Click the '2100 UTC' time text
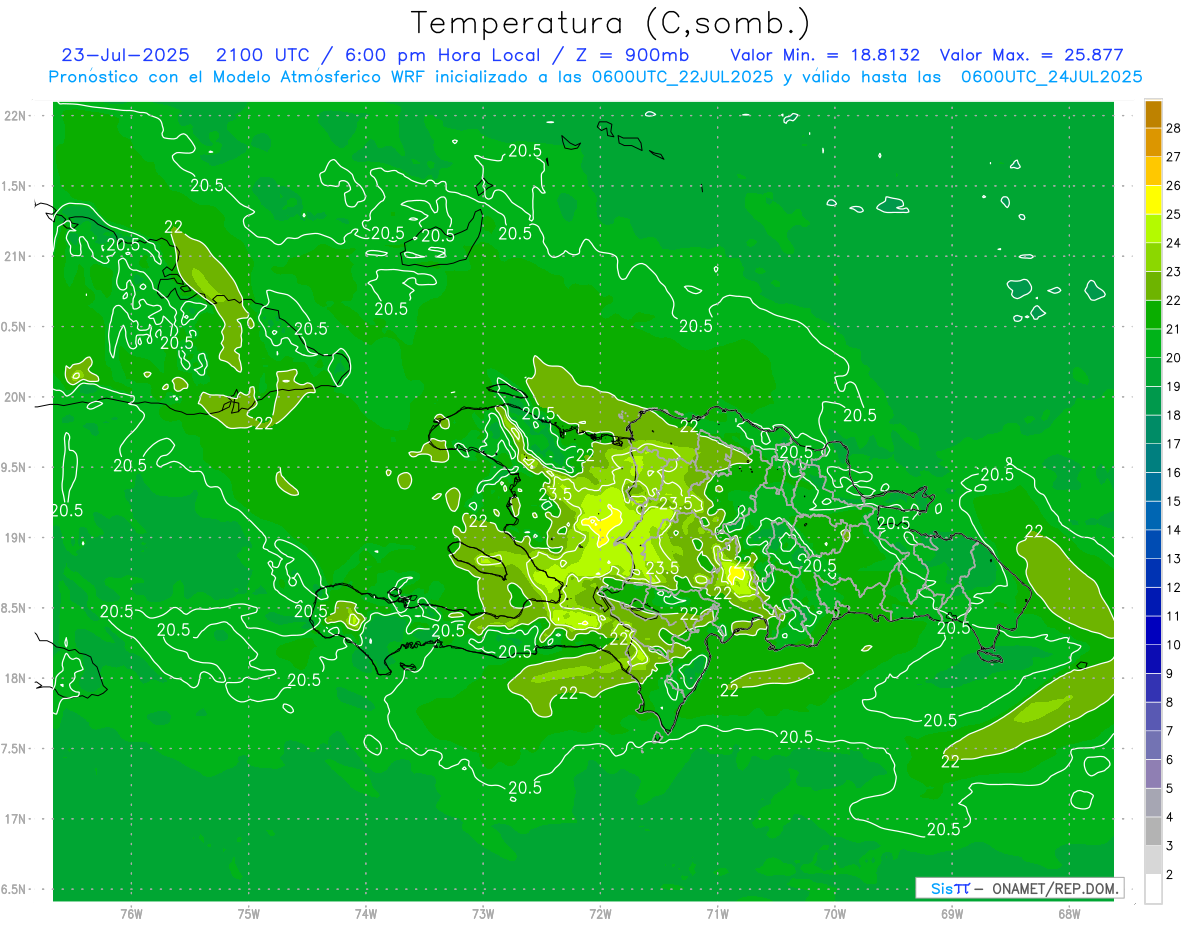1200x927 pixels. tap(264, 55)
